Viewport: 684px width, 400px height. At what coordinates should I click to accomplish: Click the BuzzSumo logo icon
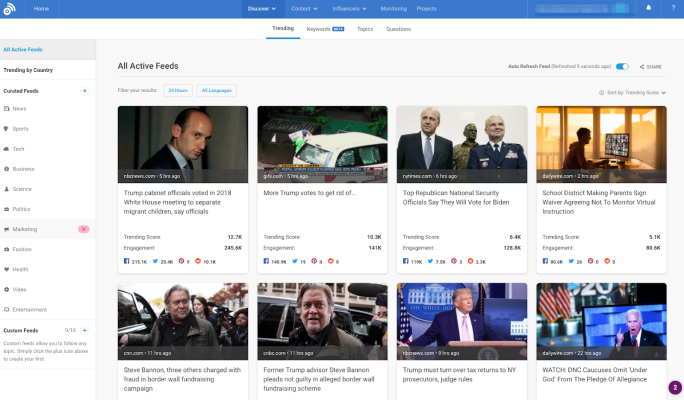(10, 8)
